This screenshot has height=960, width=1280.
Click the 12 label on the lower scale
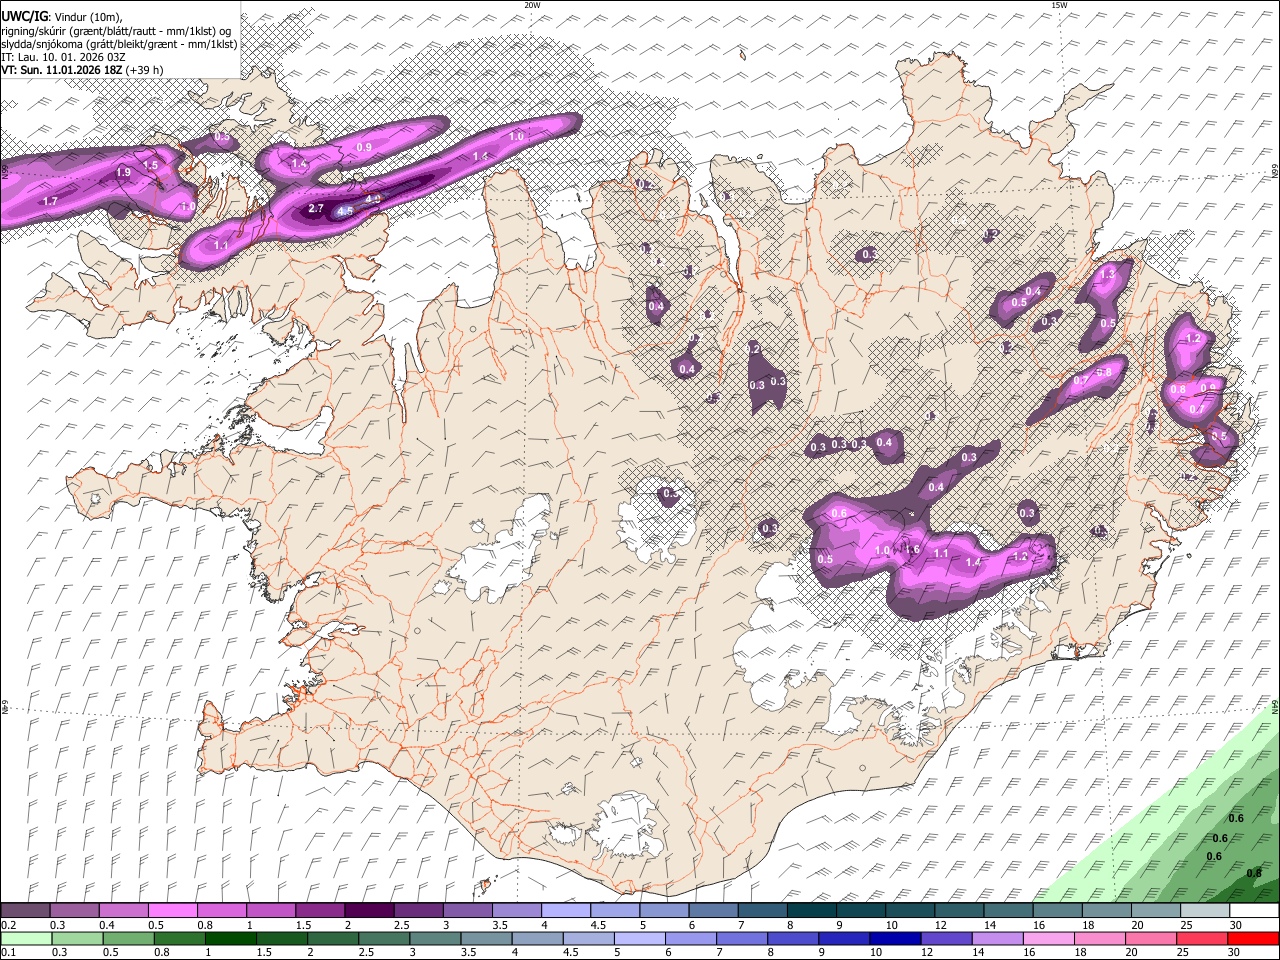coord(927,952)
